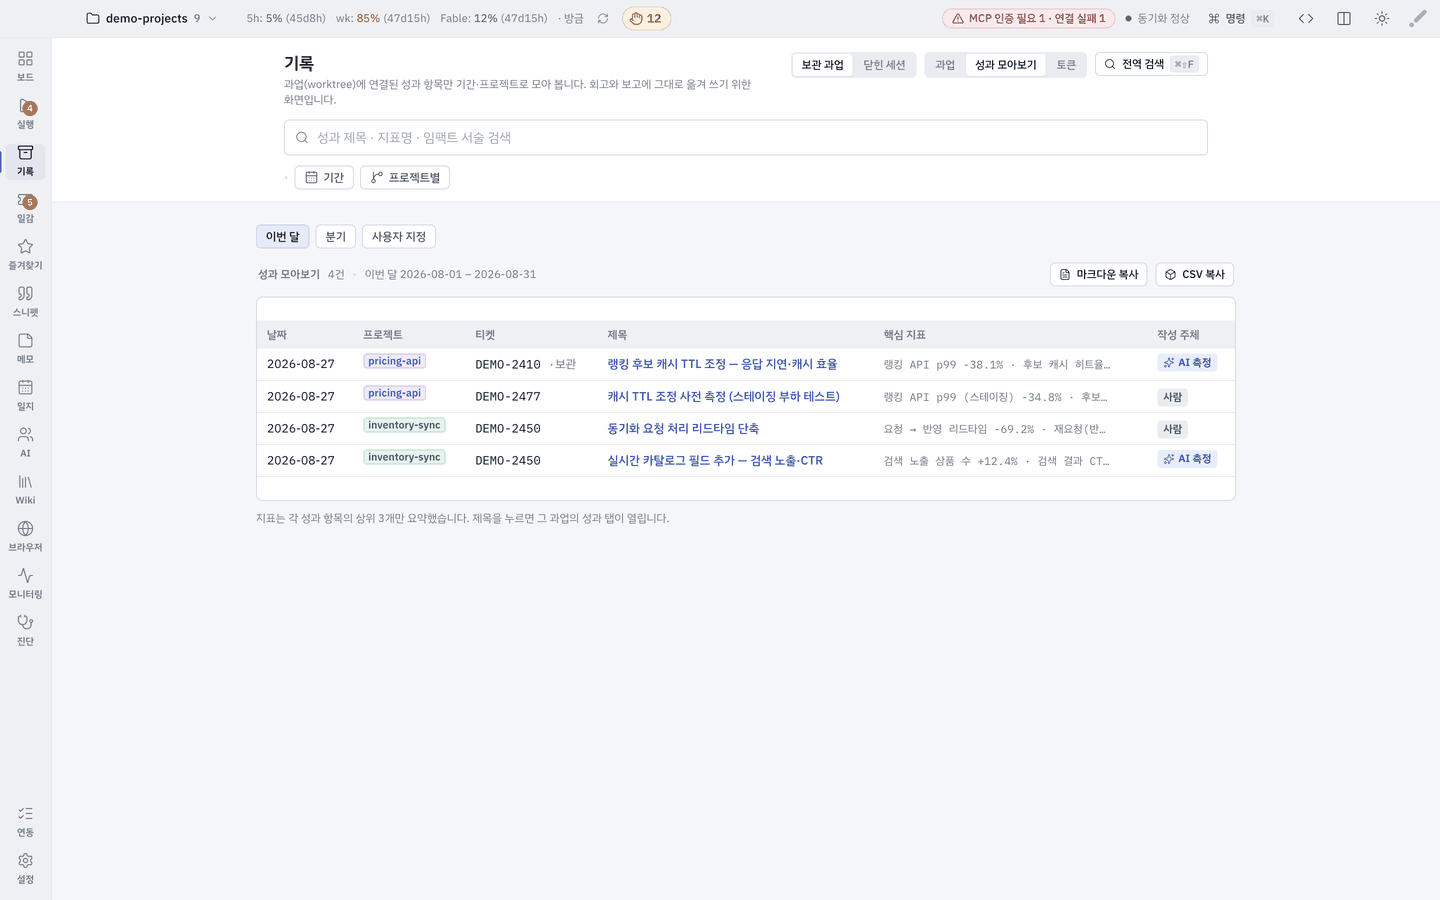Viewport: 1440px width, 900px height.
Task: Open 즐겨찾기 star icon in sidebar
Action: click(25, 255)
